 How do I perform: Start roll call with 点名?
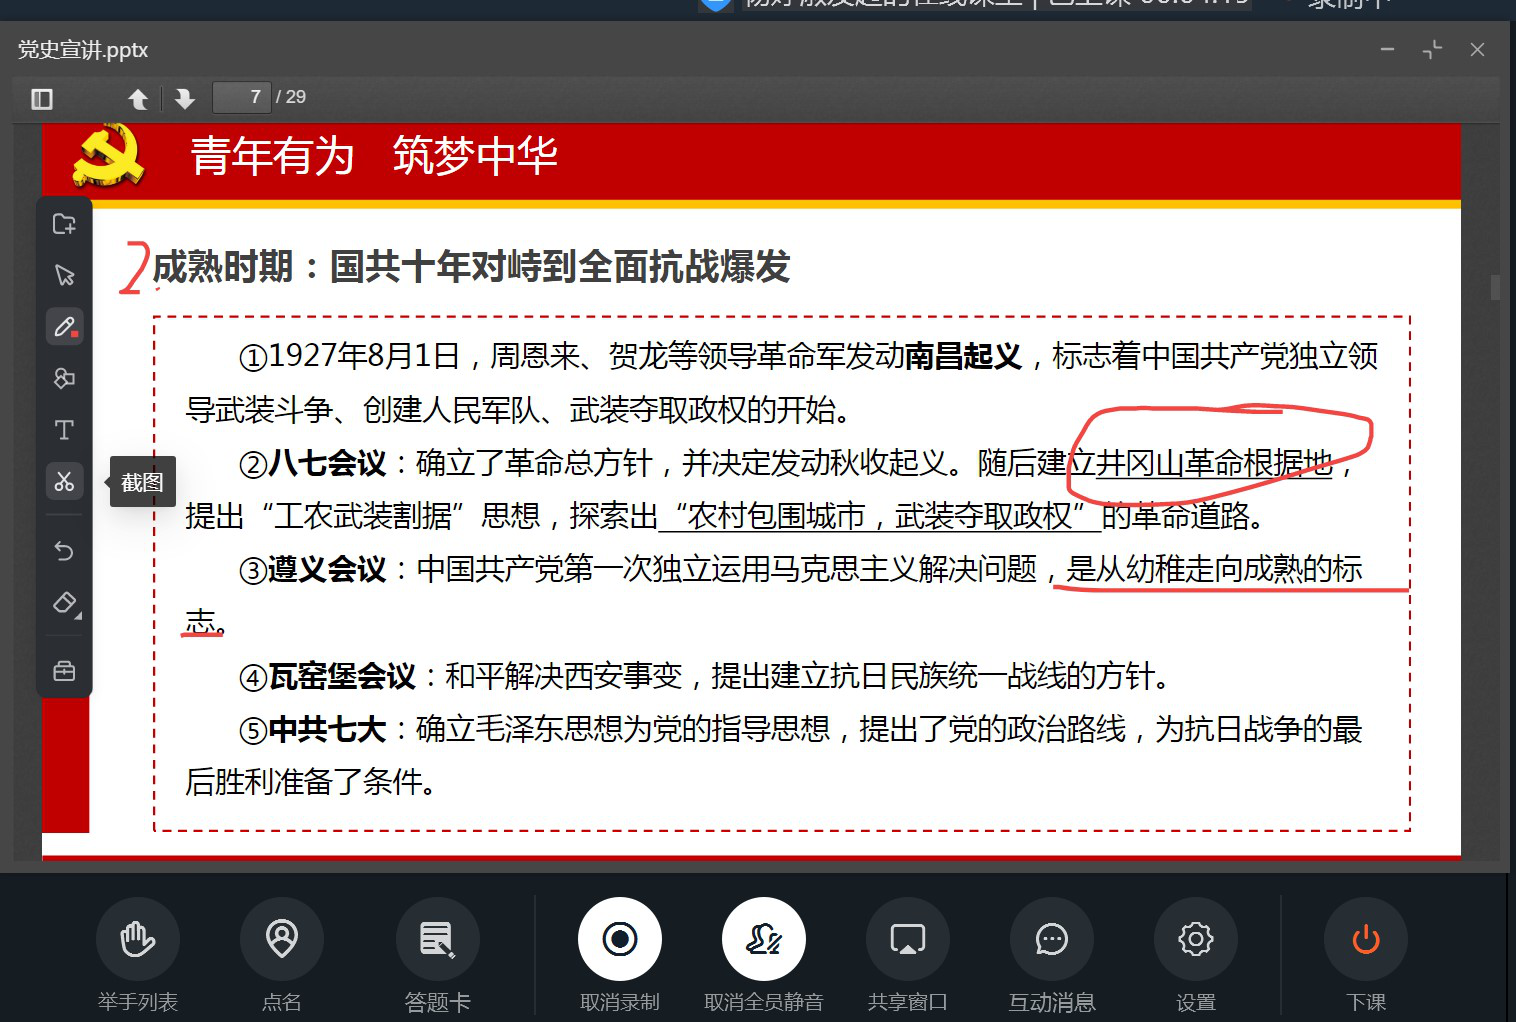point(281,939)
